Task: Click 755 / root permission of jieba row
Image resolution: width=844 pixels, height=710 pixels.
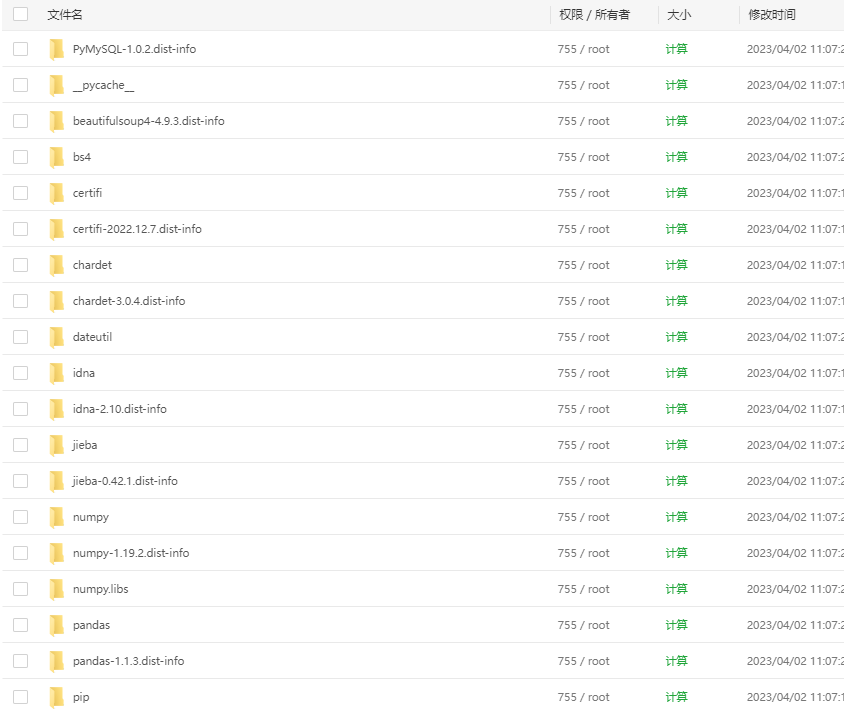Action: point(583,445)
